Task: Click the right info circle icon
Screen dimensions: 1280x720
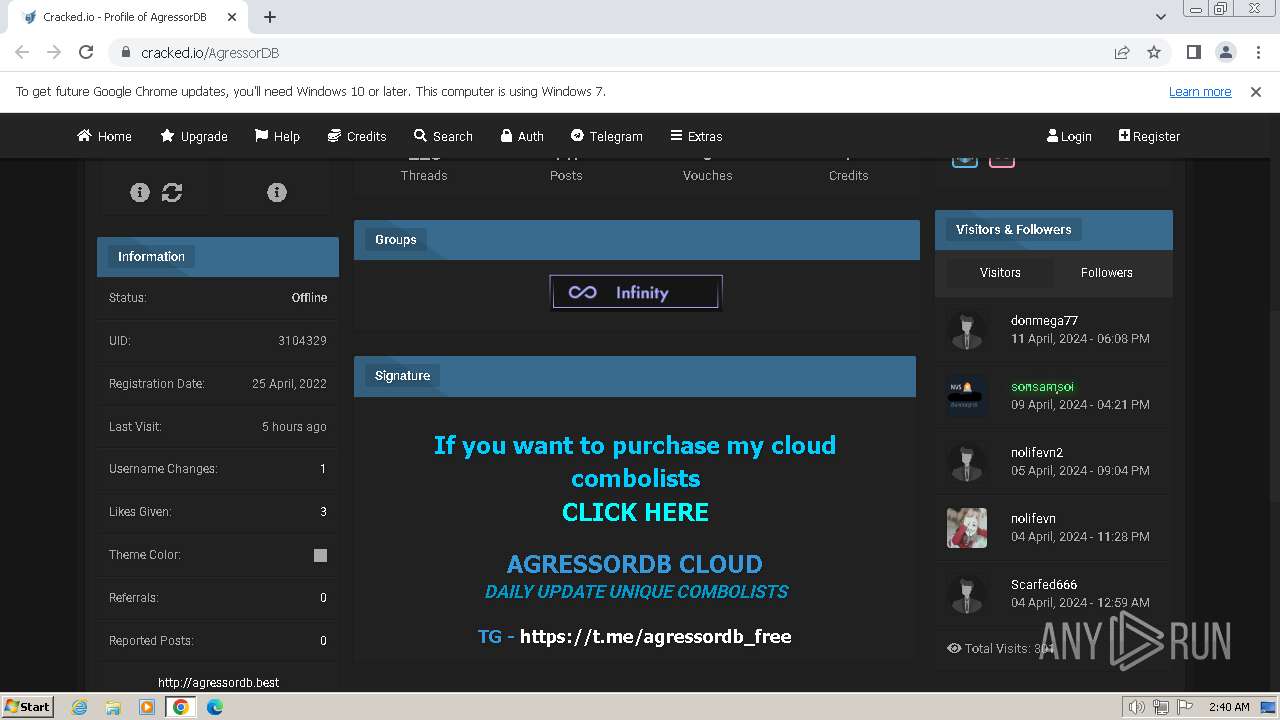Action: click(277, 192)
